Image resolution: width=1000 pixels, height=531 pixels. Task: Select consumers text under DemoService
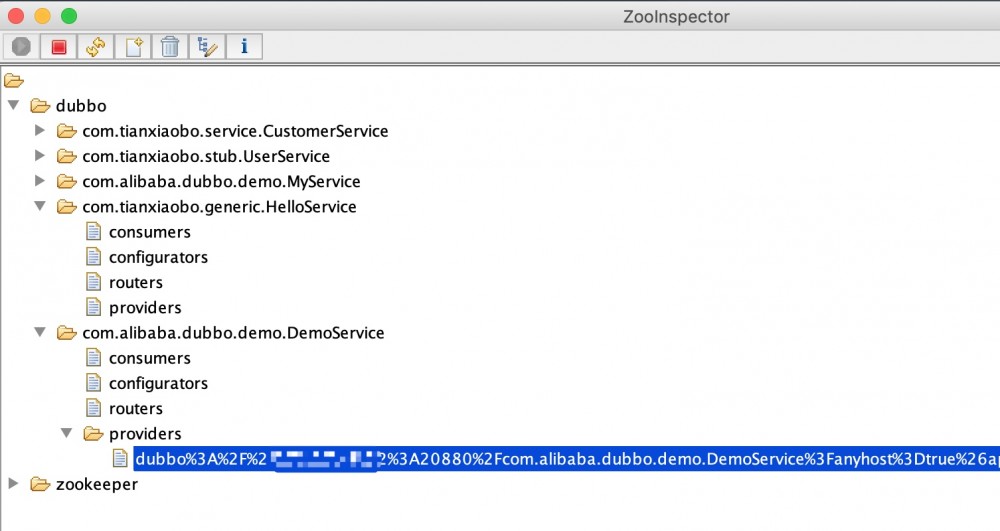tap(150, 358)
